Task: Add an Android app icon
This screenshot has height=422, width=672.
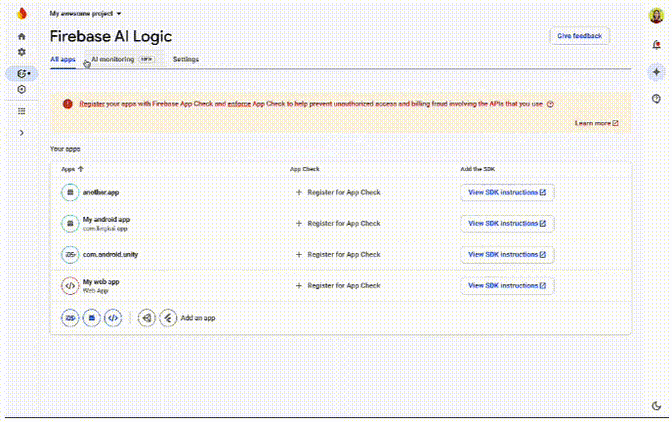Action: point(91,318)
